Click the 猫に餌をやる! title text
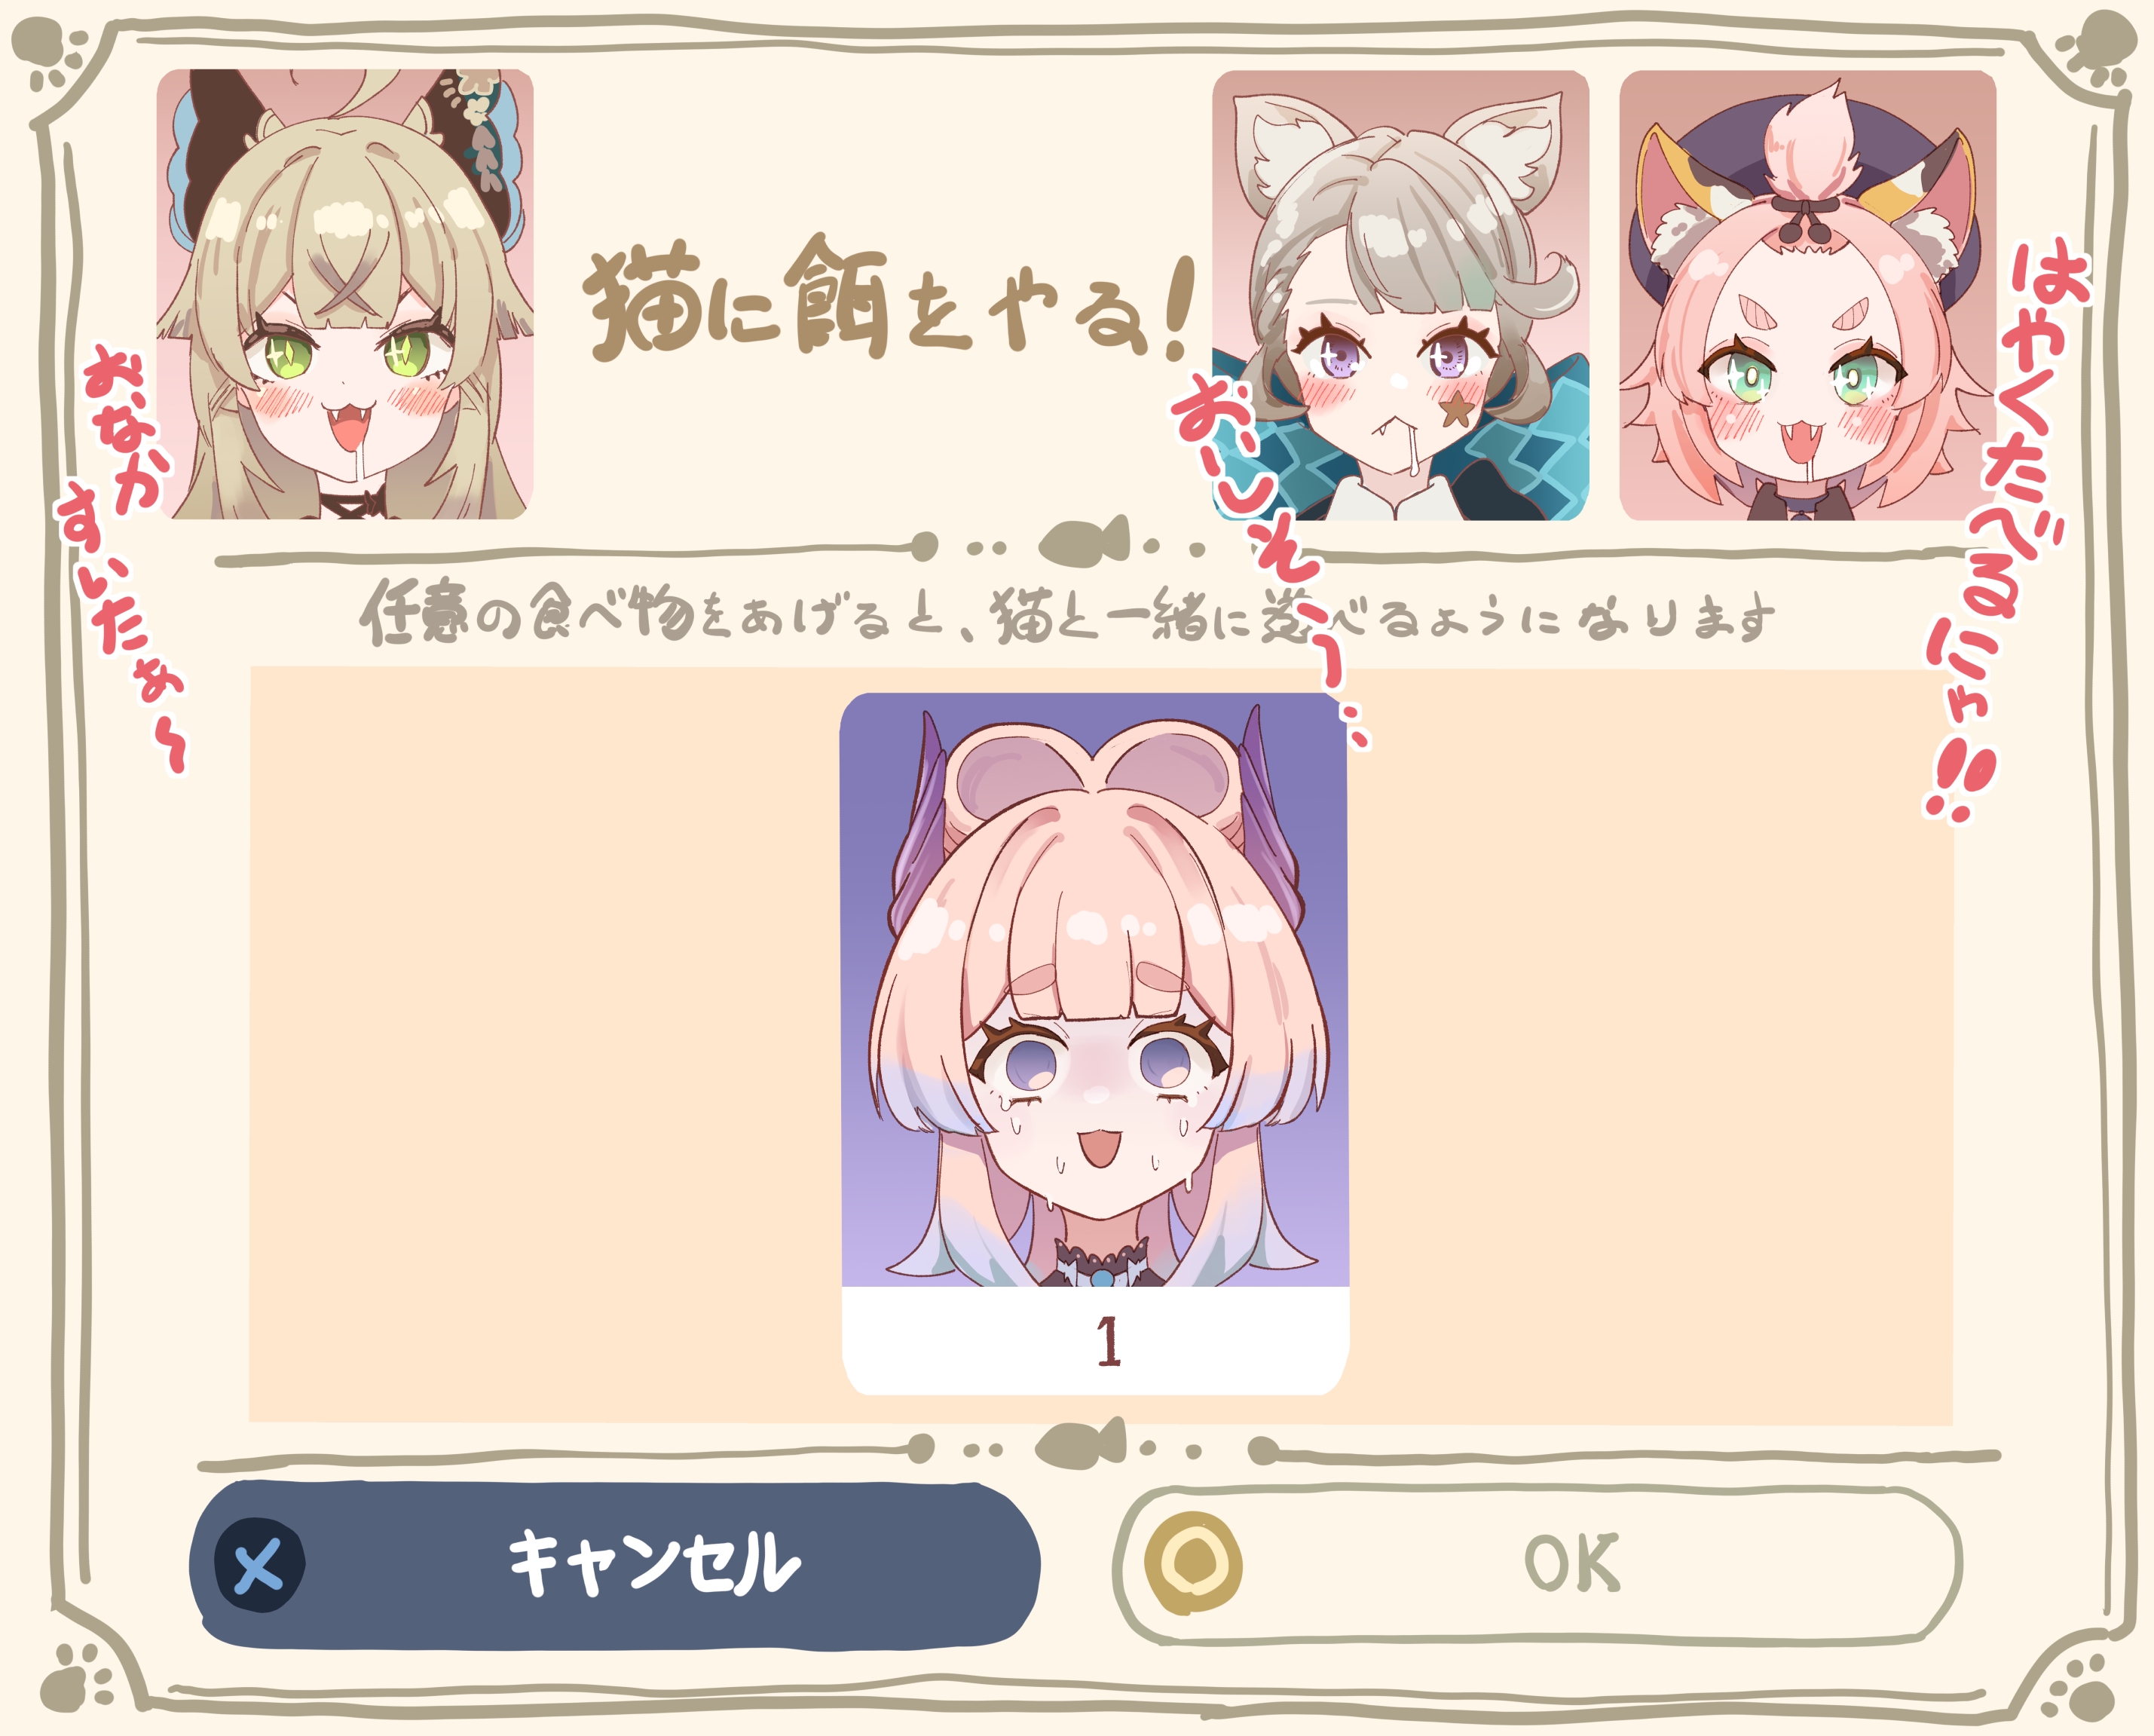This screenshot has height=1736, width=2154. click(x=888, y=297)
